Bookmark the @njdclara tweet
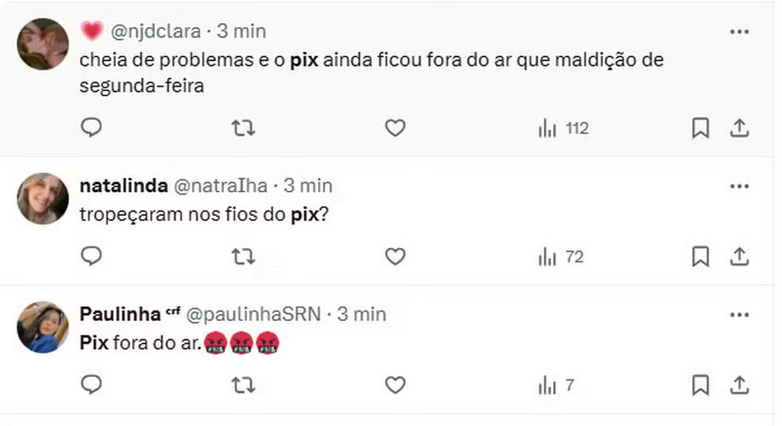The image size is (782, 426). point(701,127)
